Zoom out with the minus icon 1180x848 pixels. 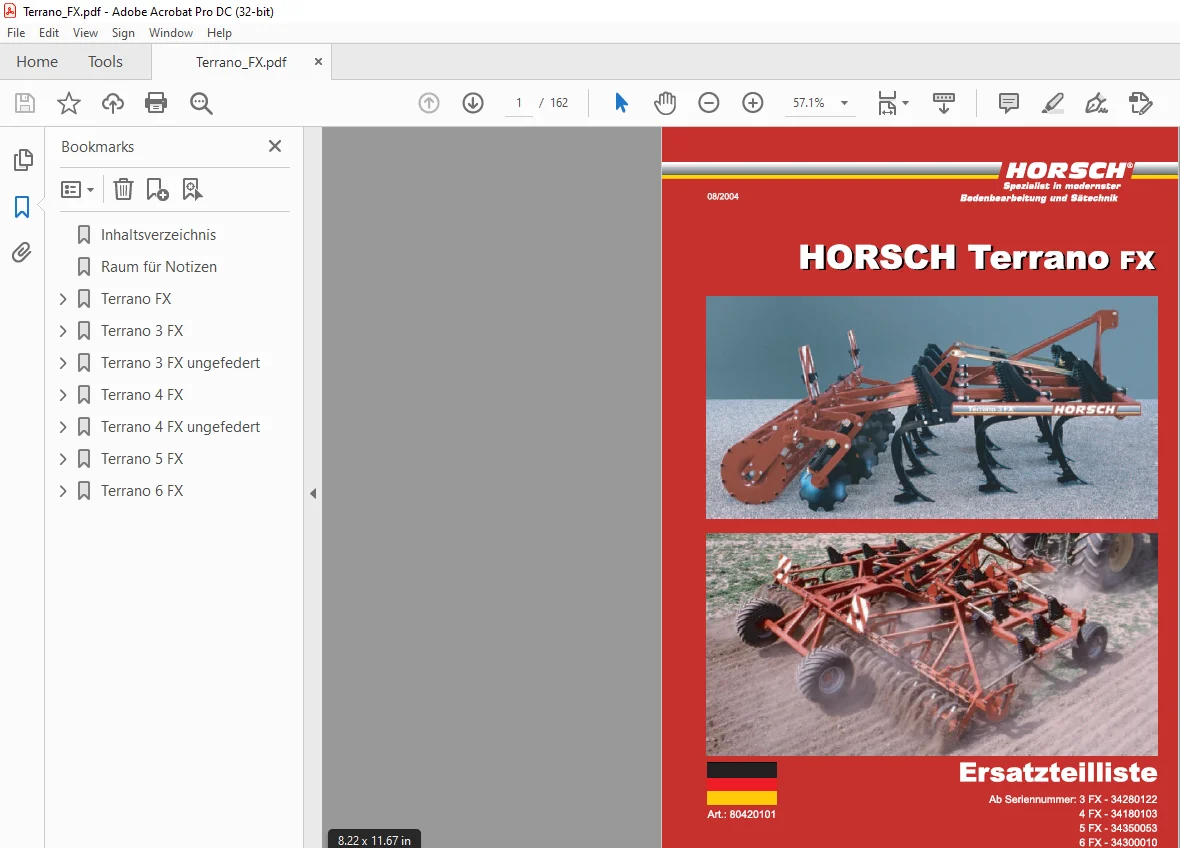pyautogui.click(x=709, y=103)
